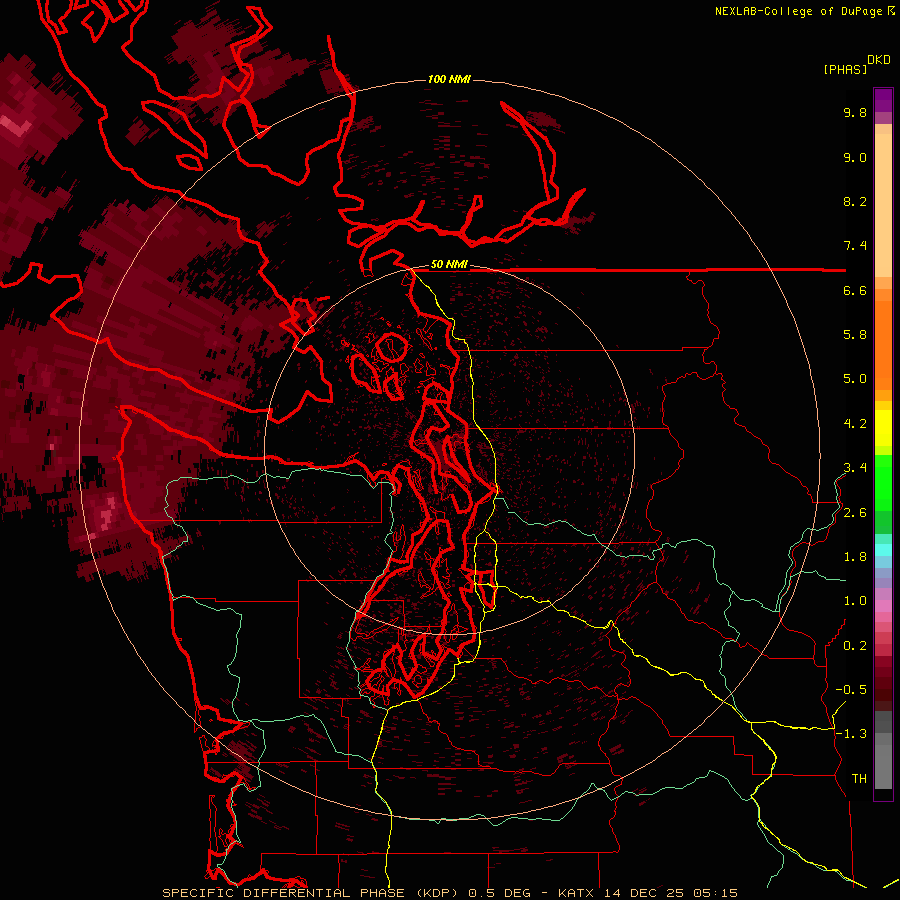
Task: Click the 100 NMI range ring label
Action: point(449,79)
